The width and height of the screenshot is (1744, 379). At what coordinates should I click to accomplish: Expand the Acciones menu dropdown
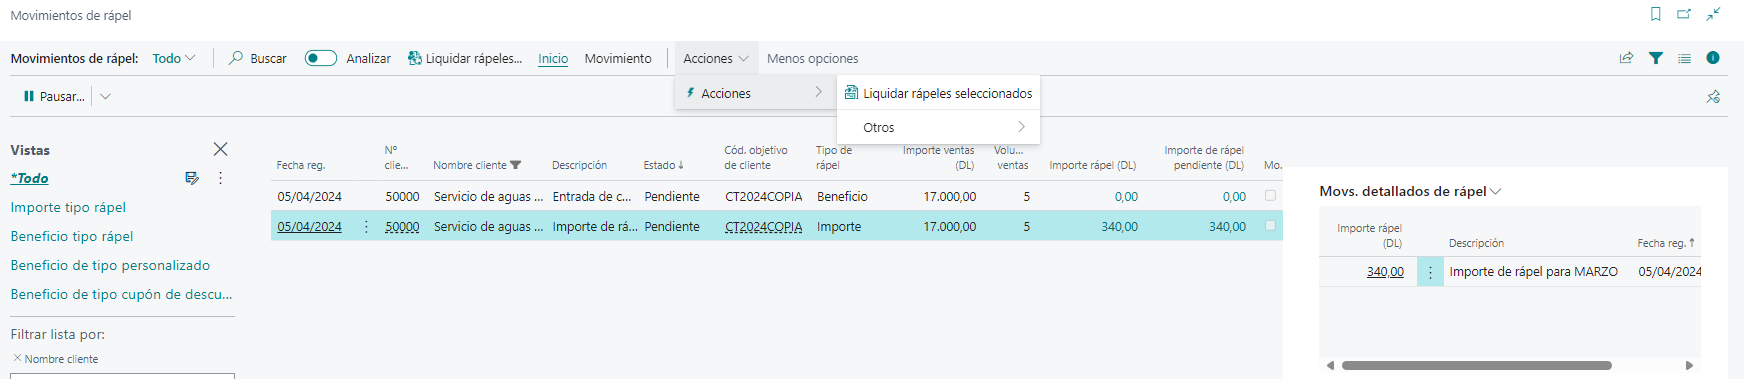click(x=716, y=58)
